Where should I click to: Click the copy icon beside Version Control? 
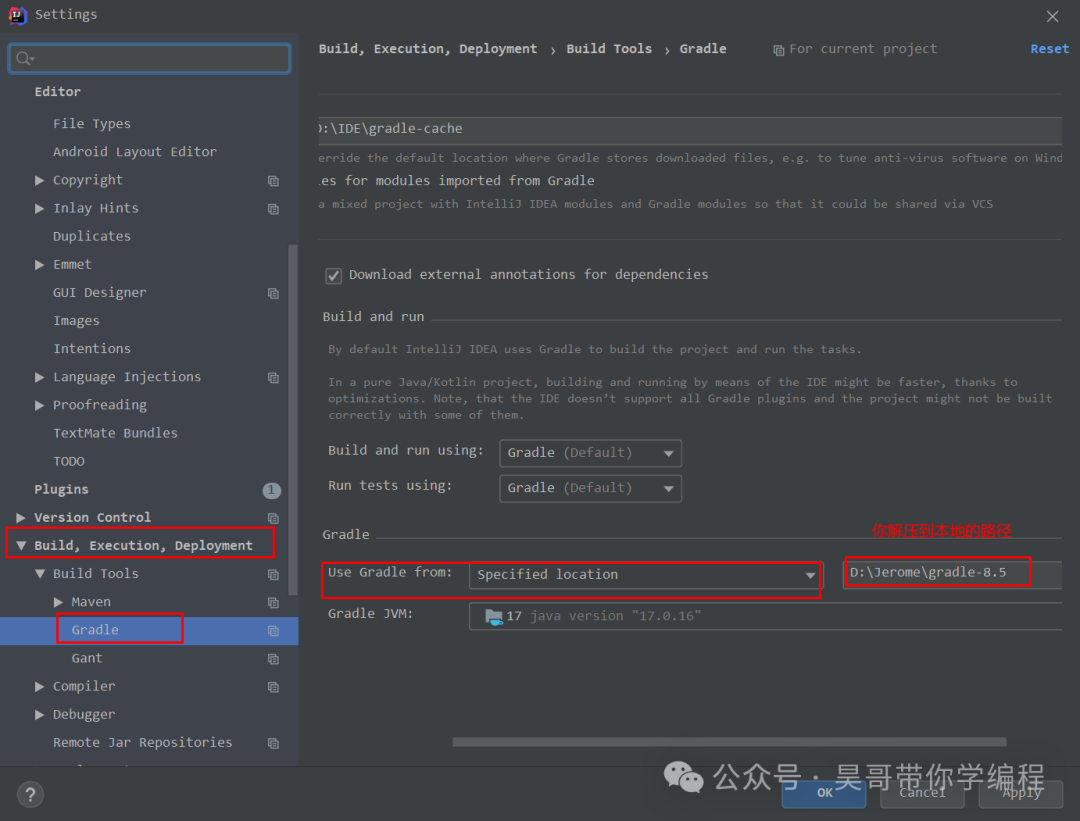tap(273, 517)
